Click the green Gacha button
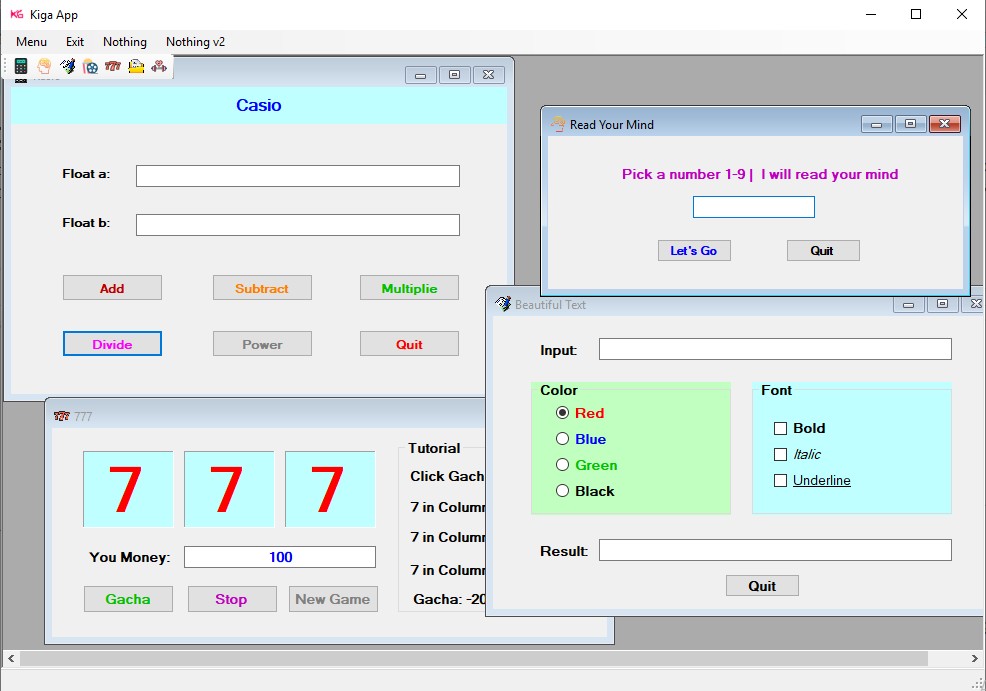 (x=128, y=599)
